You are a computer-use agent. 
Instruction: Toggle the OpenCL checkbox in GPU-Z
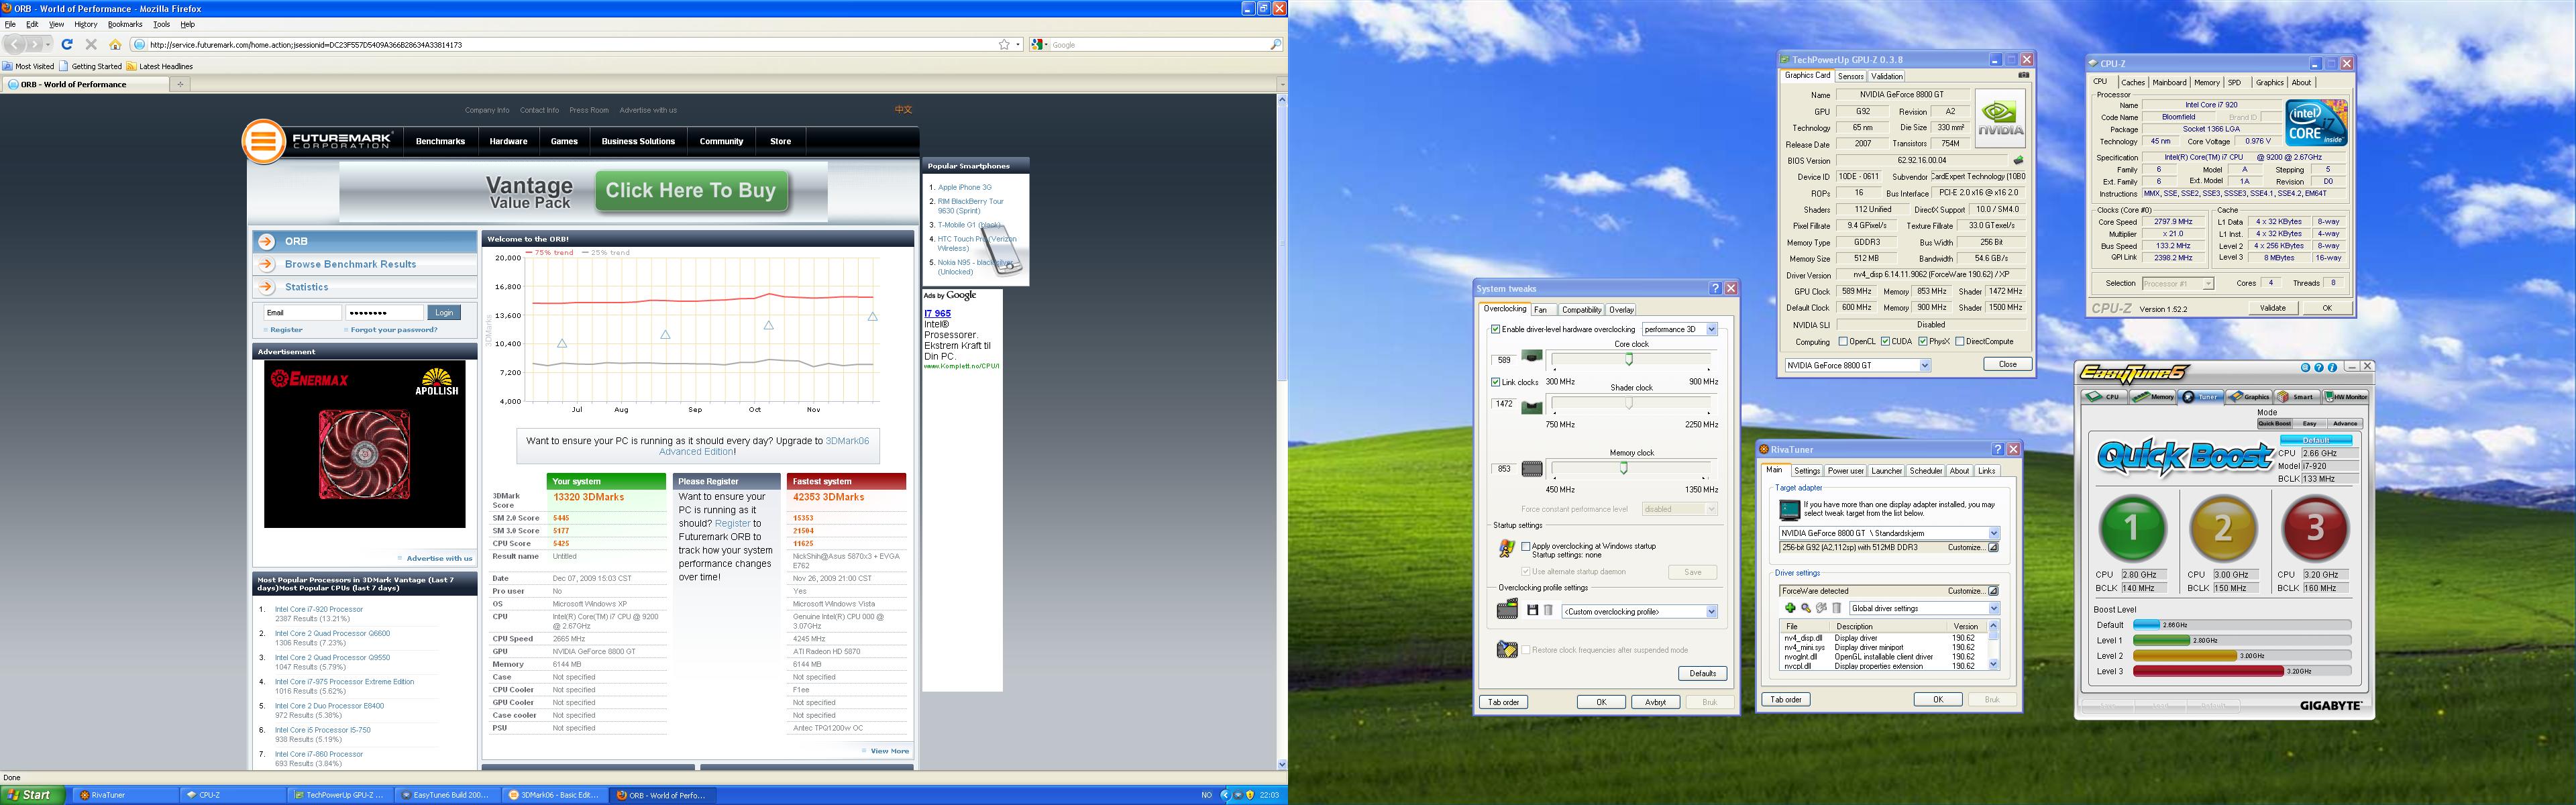click(x=1843, y=341)
